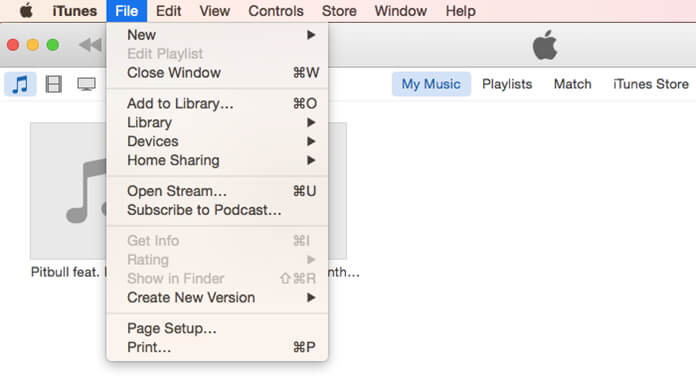Image resolution: width=696 pixels, height=387 pixels.
Task: Open the Window menu
Action: click(x=400, y=11)
